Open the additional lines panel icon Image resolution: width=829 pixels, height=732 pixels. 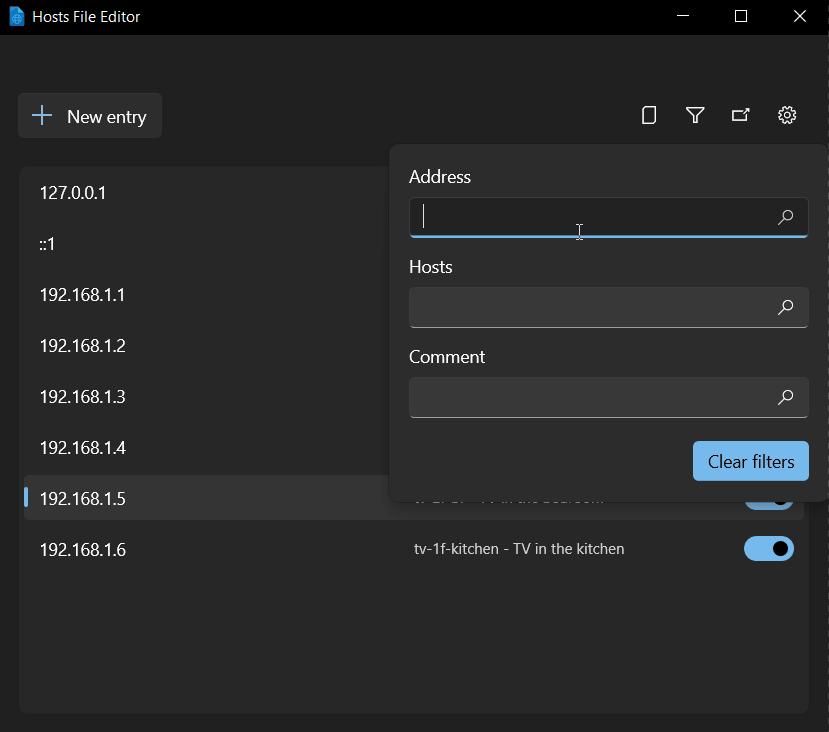[649, 115]
